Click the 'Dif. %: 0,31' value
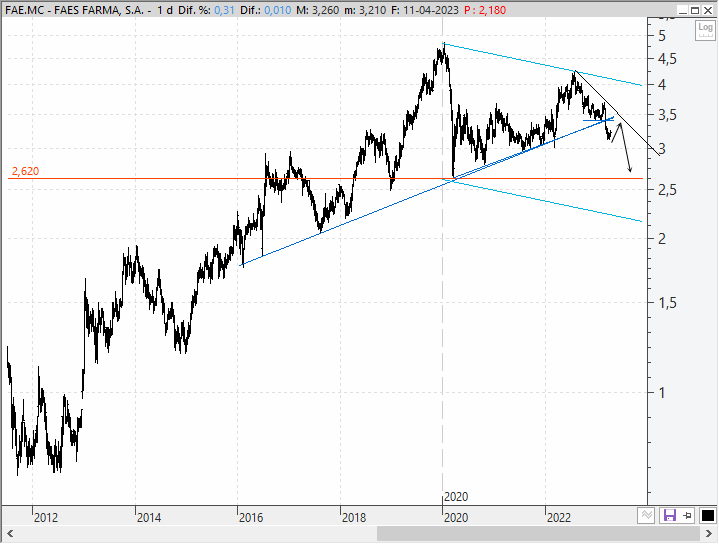Viewport: 719px width, 544px height. [x=206, y=10]
